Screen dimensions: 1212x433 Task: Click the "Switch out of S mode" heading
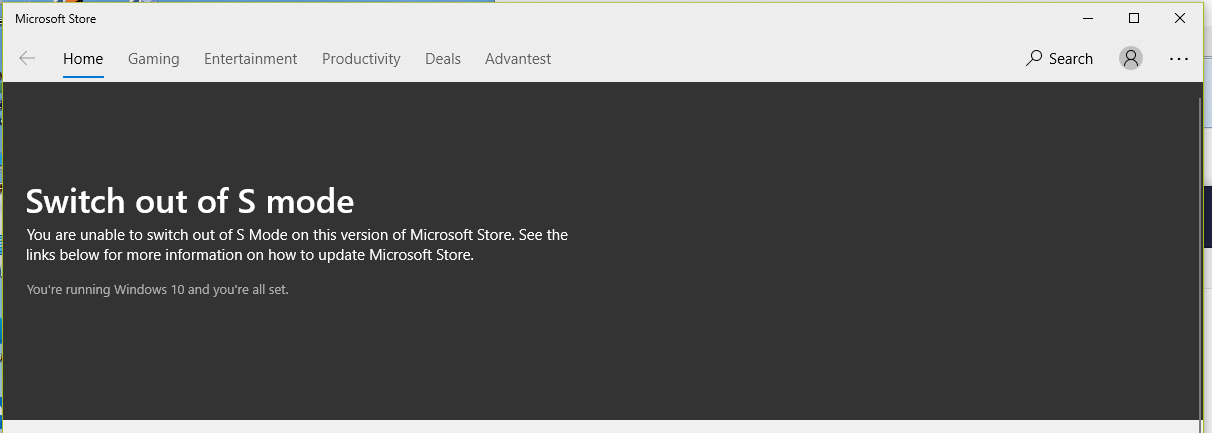(x=190, y=202)
